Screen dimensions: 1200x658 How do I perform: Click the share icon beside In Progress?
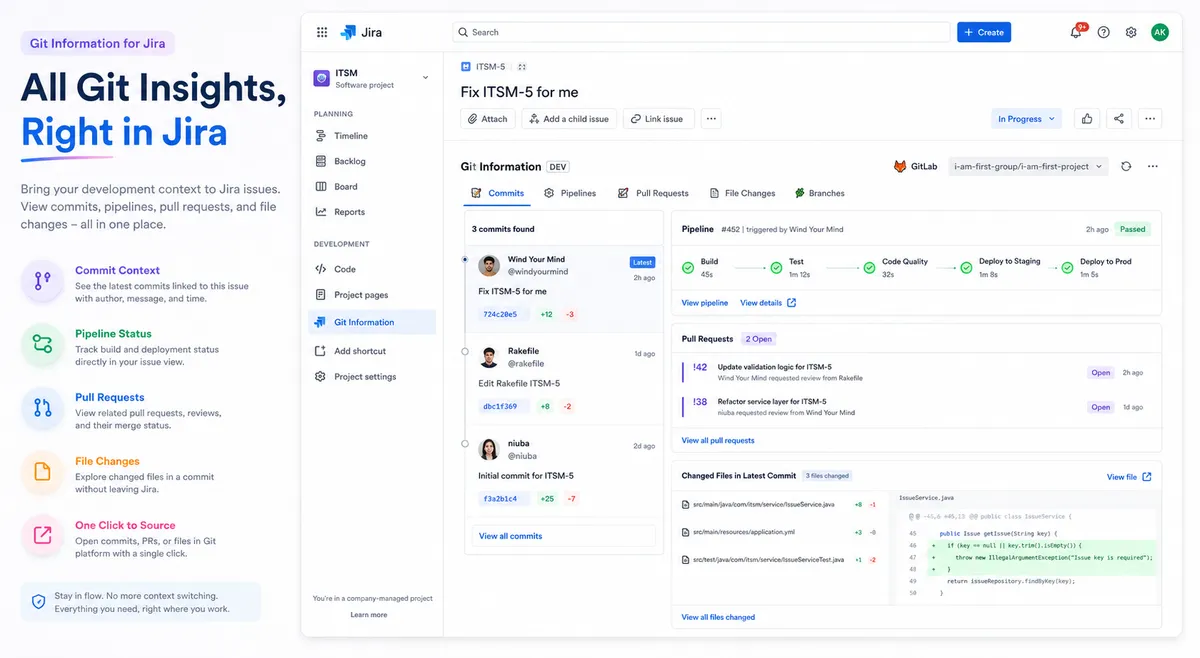(1118, 118)
